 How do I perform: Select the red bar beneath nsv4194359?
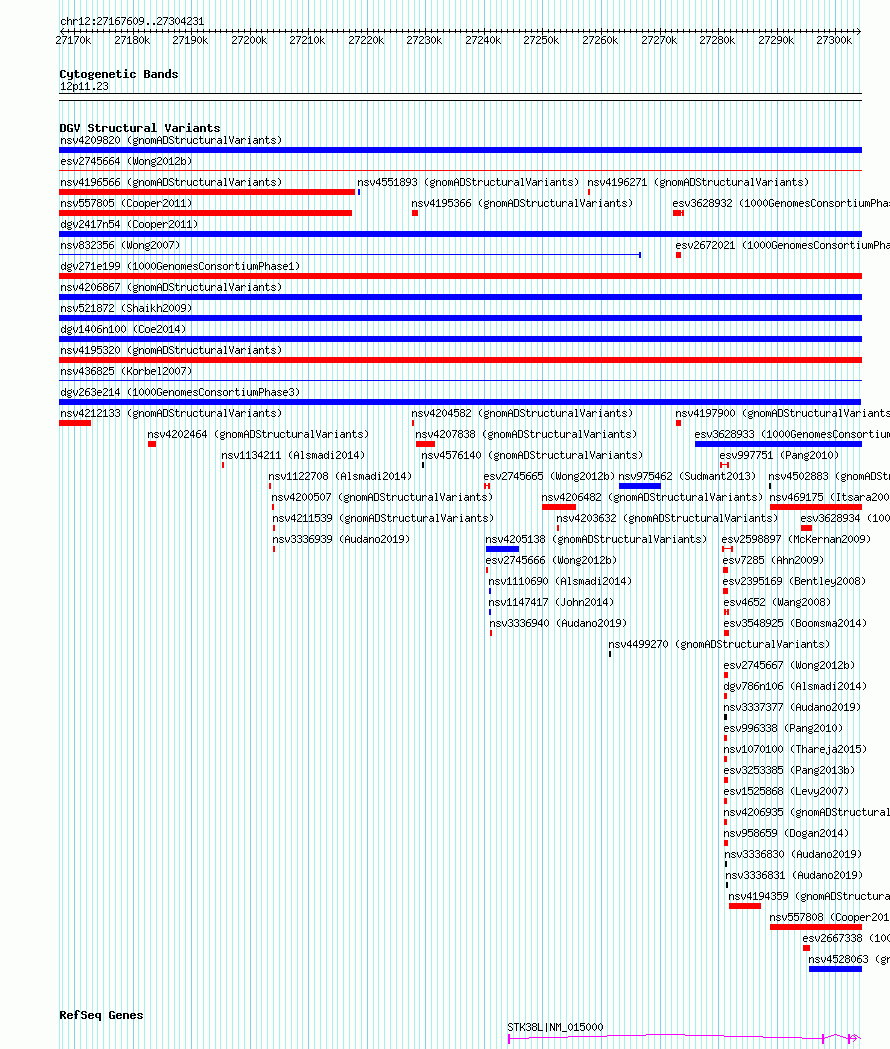click(745, 907)
